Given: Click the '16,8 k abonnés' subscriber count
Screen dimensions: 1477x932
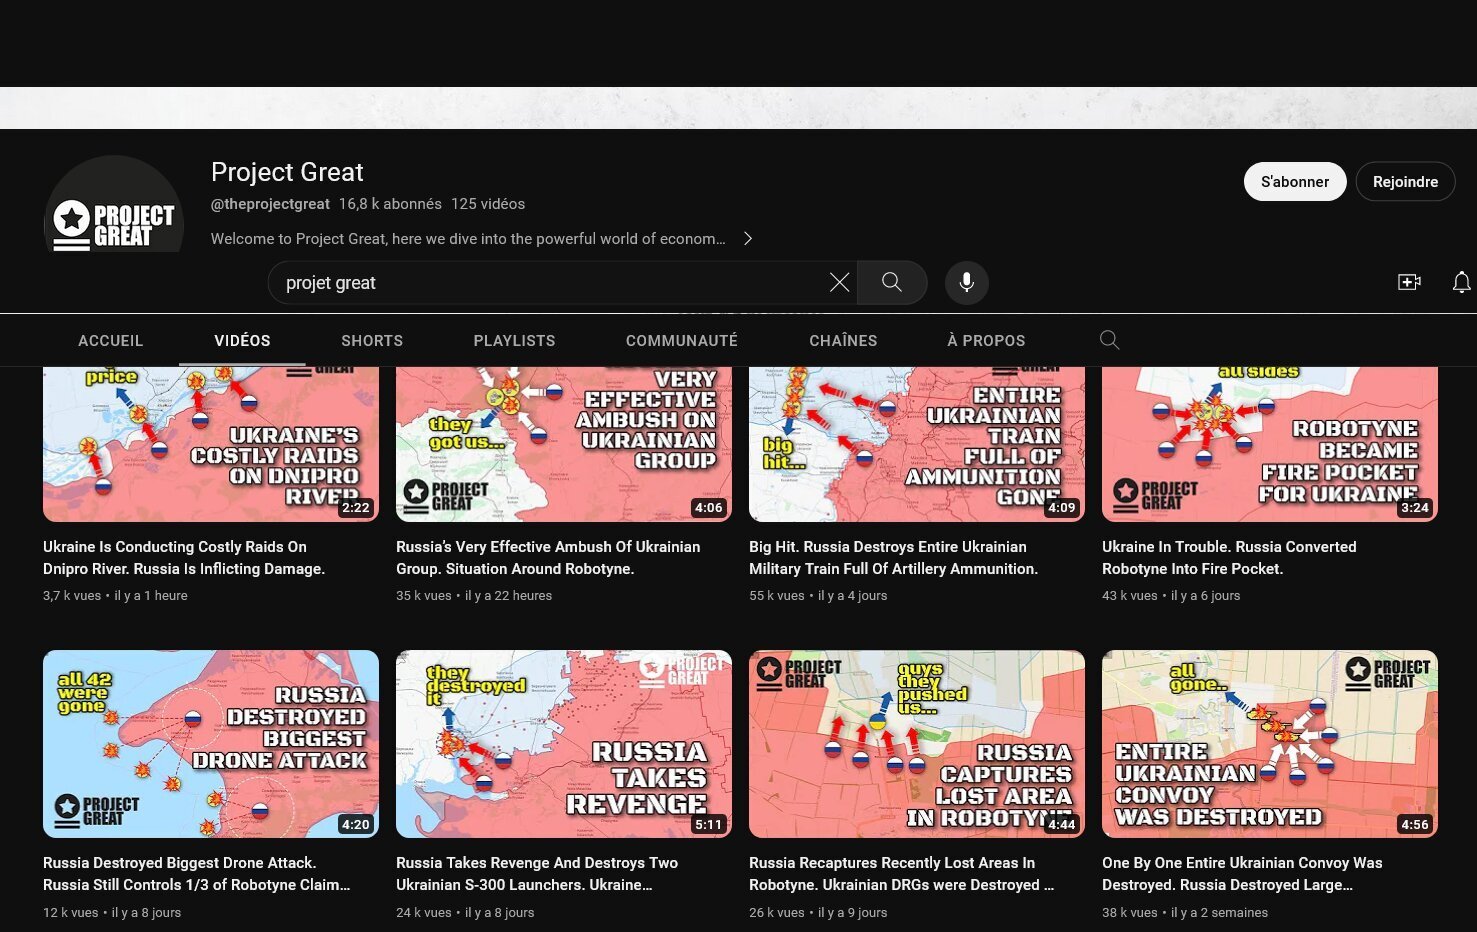Looking at the screenshot, I should [390, 204].
